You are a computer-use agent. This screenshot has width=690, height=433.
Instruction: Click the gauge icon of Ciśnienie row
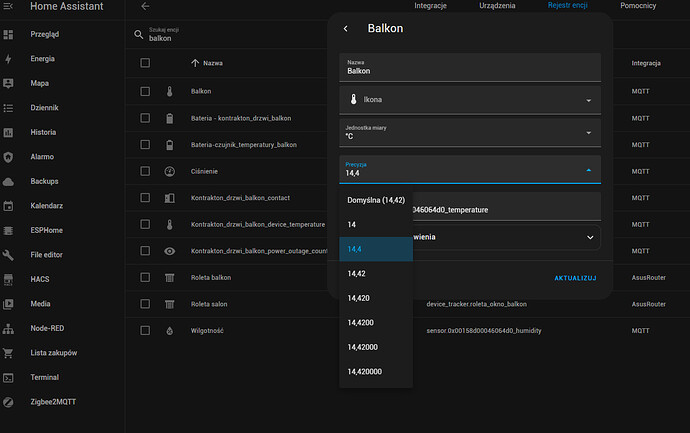point(169,172)
